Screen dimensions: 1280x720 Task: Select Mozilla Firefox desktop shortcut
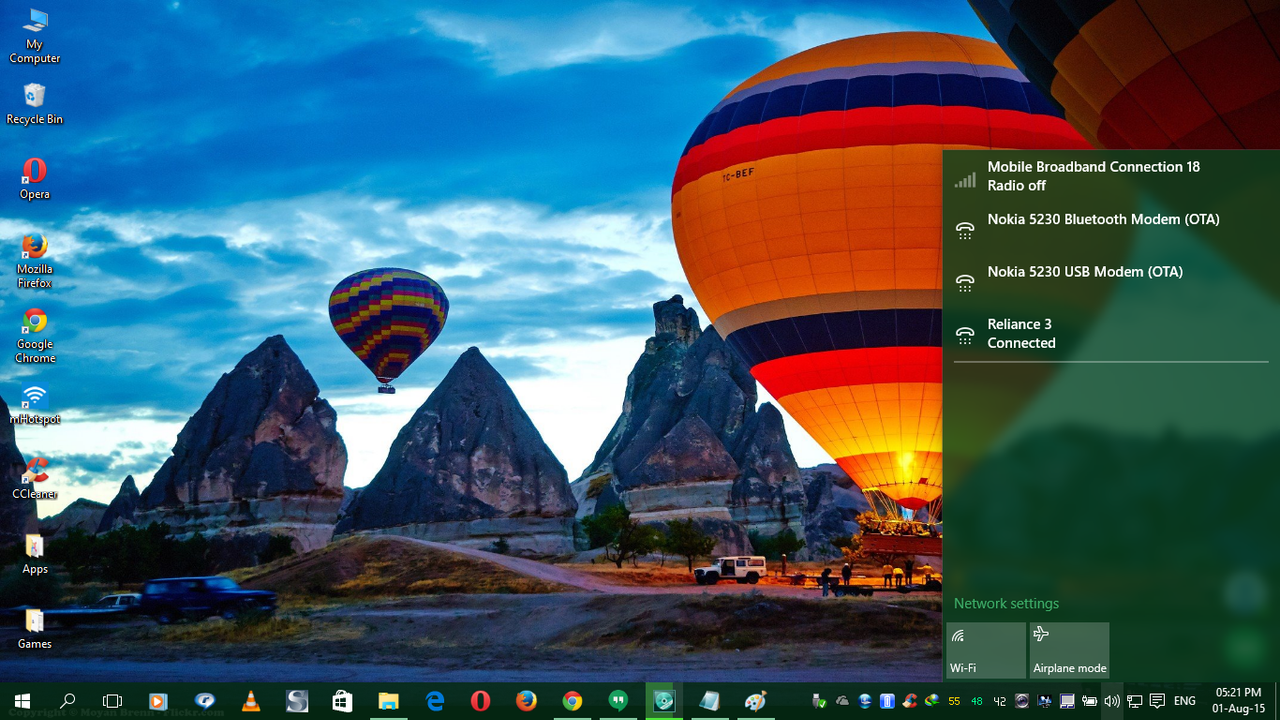(35, 261)
